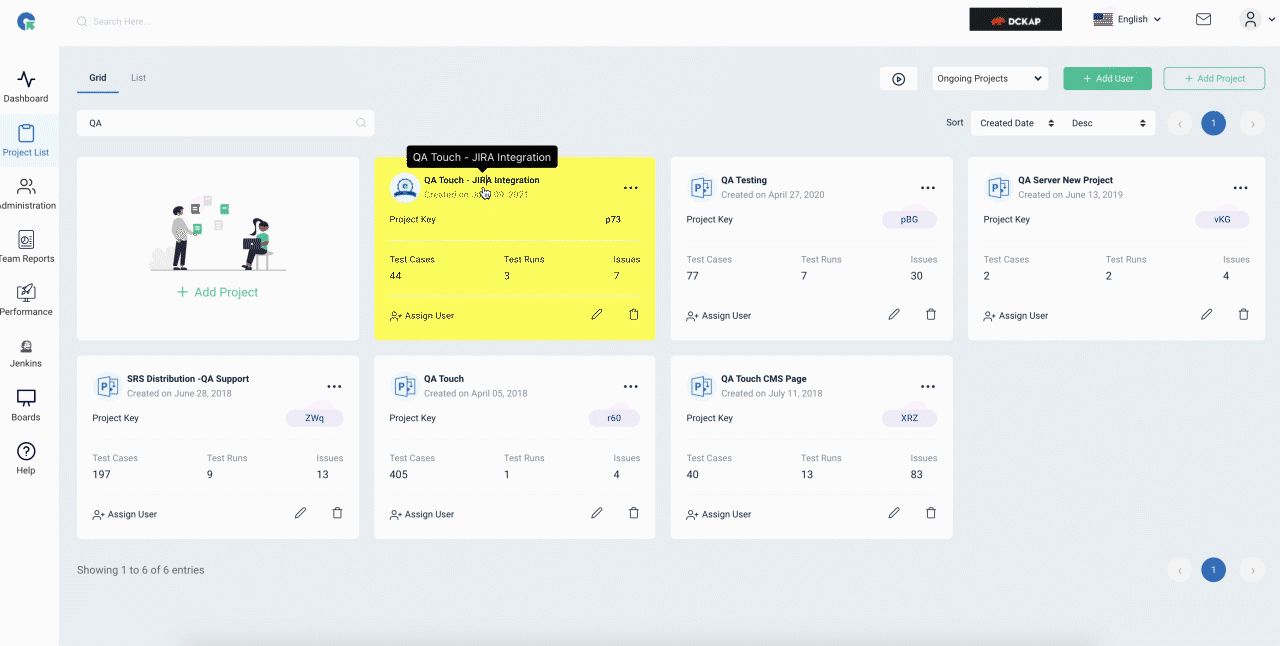This screenshot has height=646, width=1280.
Task: Open the Ongoing Projects dropdown
Action: coord(990,78)
